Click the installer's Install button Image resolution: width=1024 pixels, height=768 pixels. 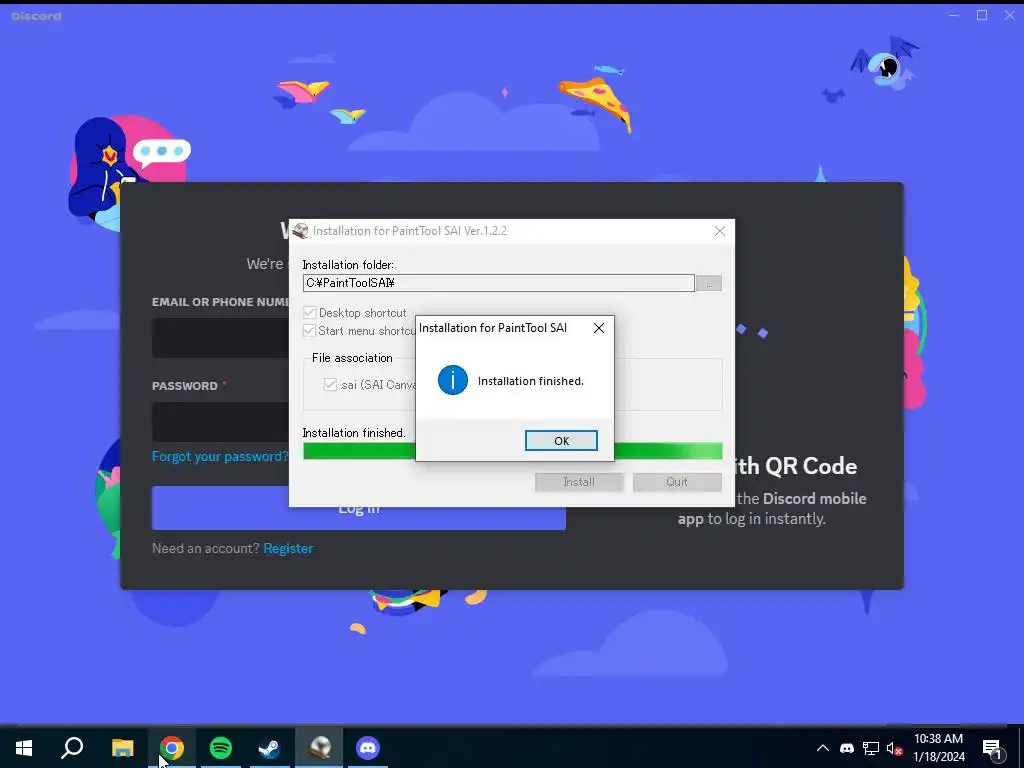tap(579, 482)
